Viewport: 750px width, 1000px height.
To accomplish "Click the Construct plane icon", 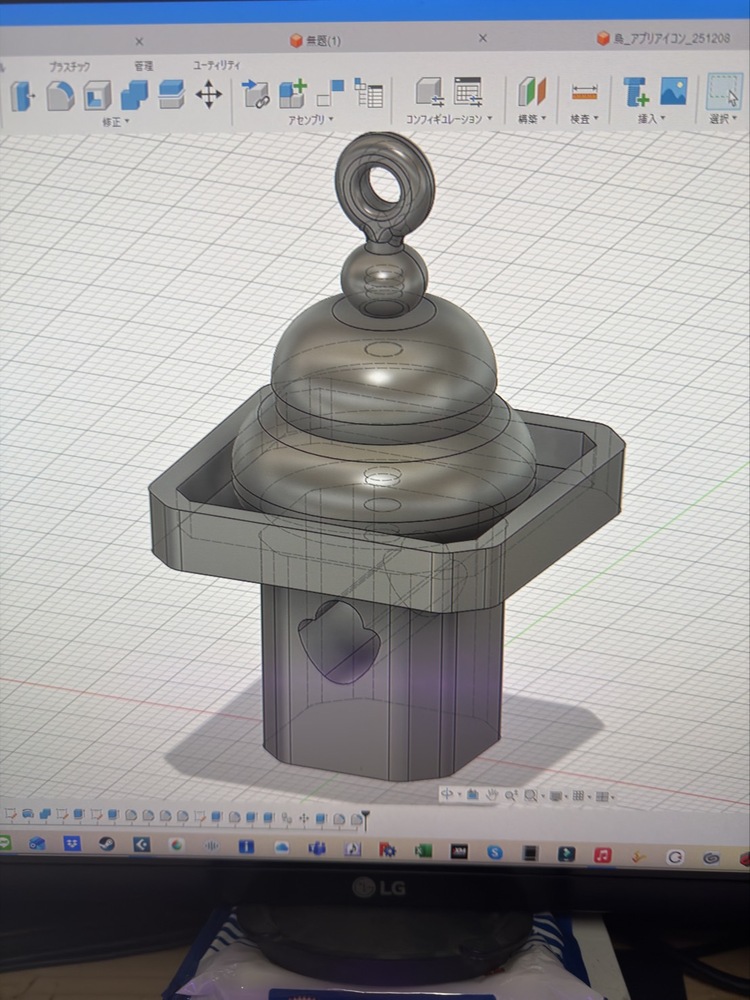I will coord(532,93).
